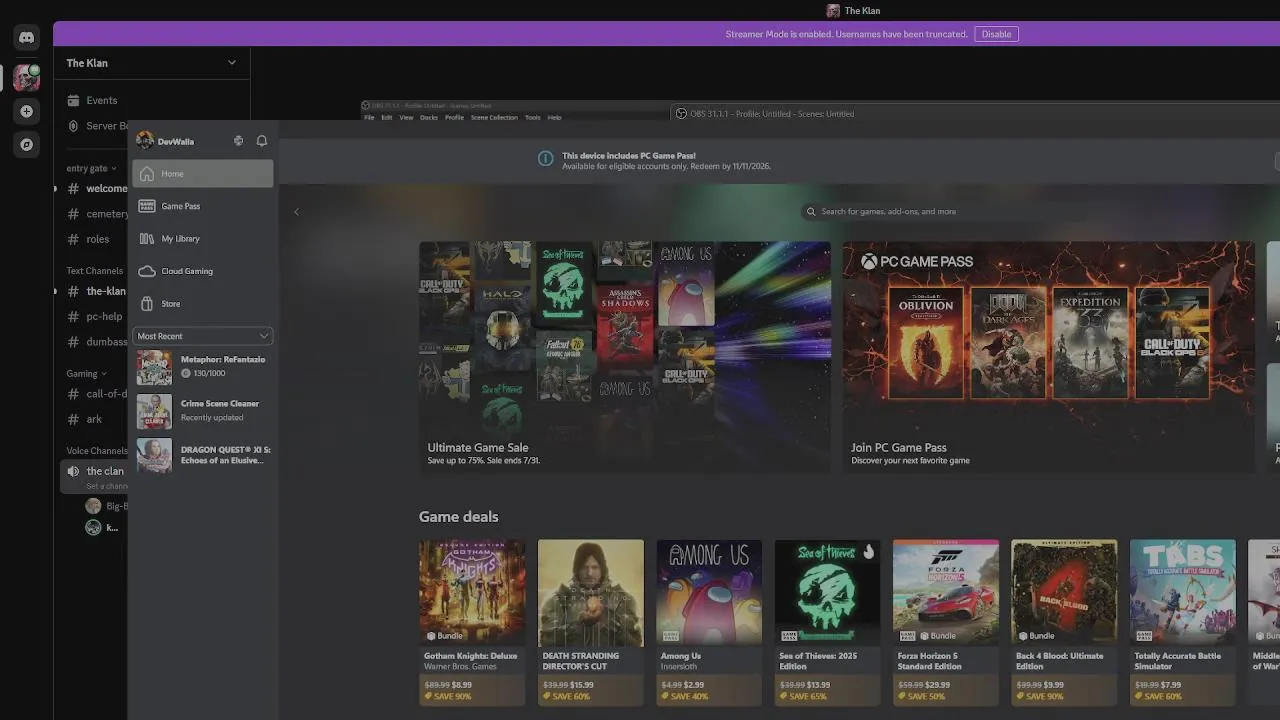Click the Xbox notifications bell icon
The height and width of the screenshot is (720, 1280).
(262, 141)
